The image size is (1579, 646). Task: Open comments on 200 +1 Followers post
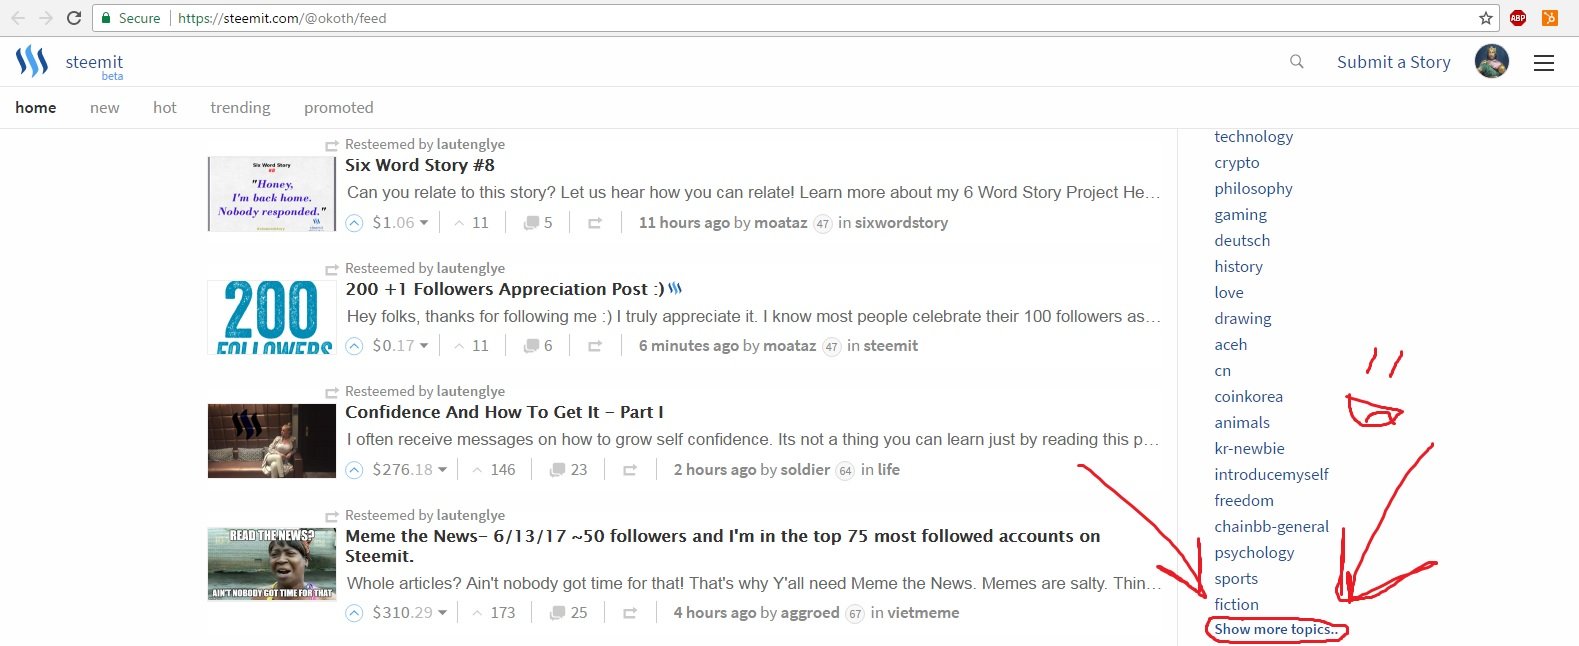(538, 346)
